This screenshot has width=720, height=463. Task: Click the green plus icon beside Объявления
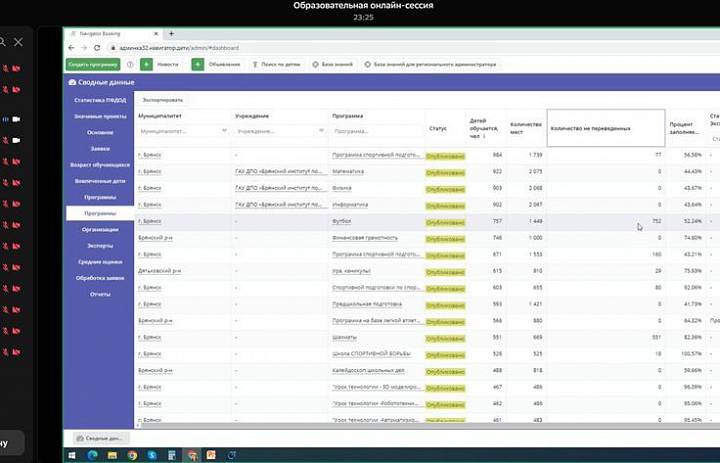coord(197,65)
